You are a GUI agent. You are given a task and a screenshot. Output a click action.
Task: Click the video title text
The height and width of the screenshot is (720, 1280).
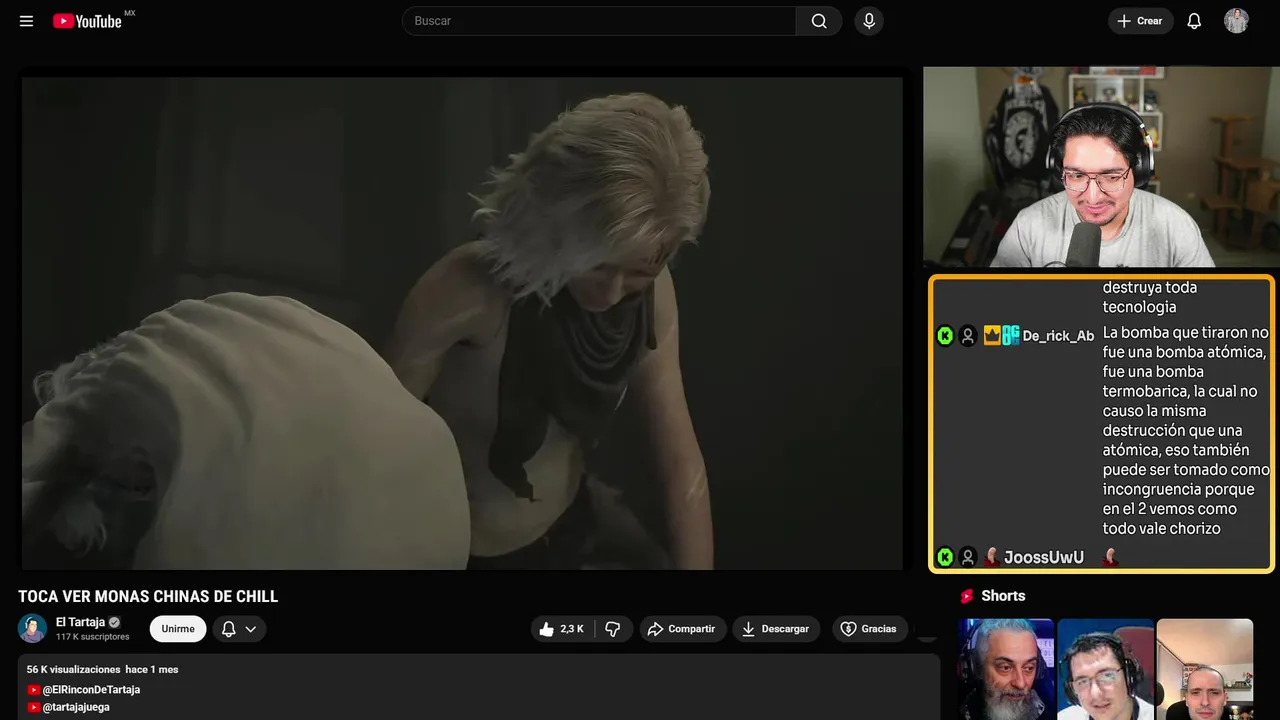148,597
